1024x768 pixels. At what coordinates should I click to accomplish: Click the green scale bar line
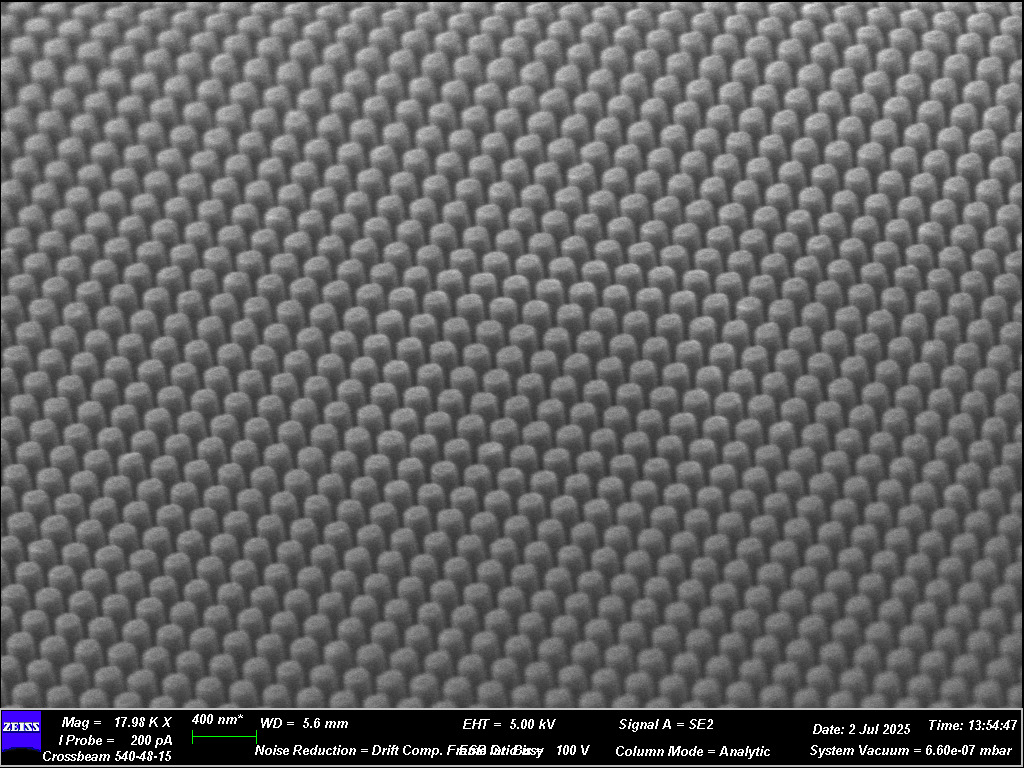[x=224, y=737]
